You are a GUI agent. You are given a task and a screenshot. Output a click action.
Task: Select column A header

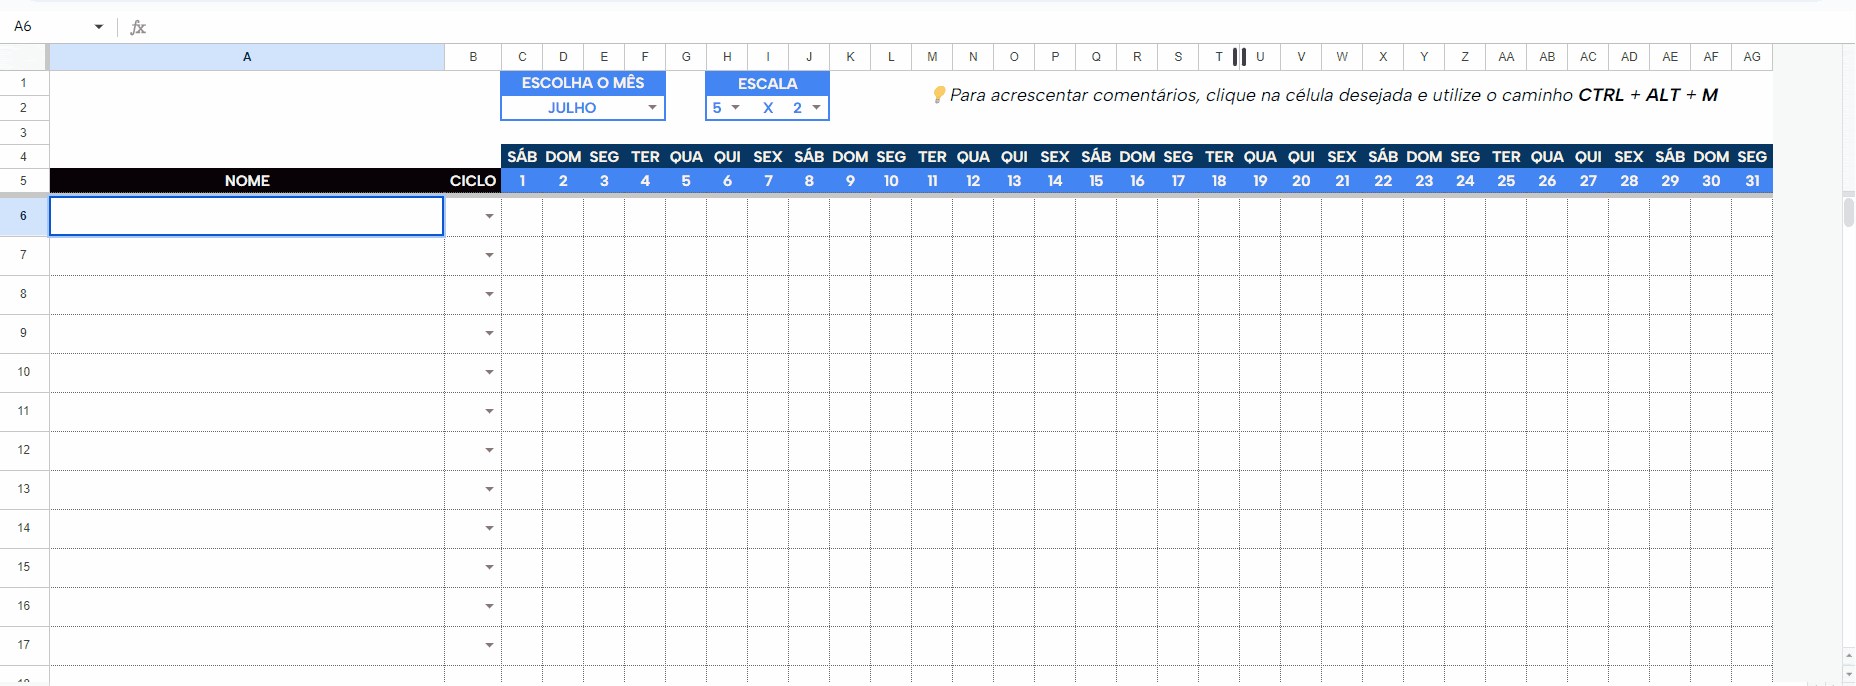pyautogui.click(x=247, y=57)
